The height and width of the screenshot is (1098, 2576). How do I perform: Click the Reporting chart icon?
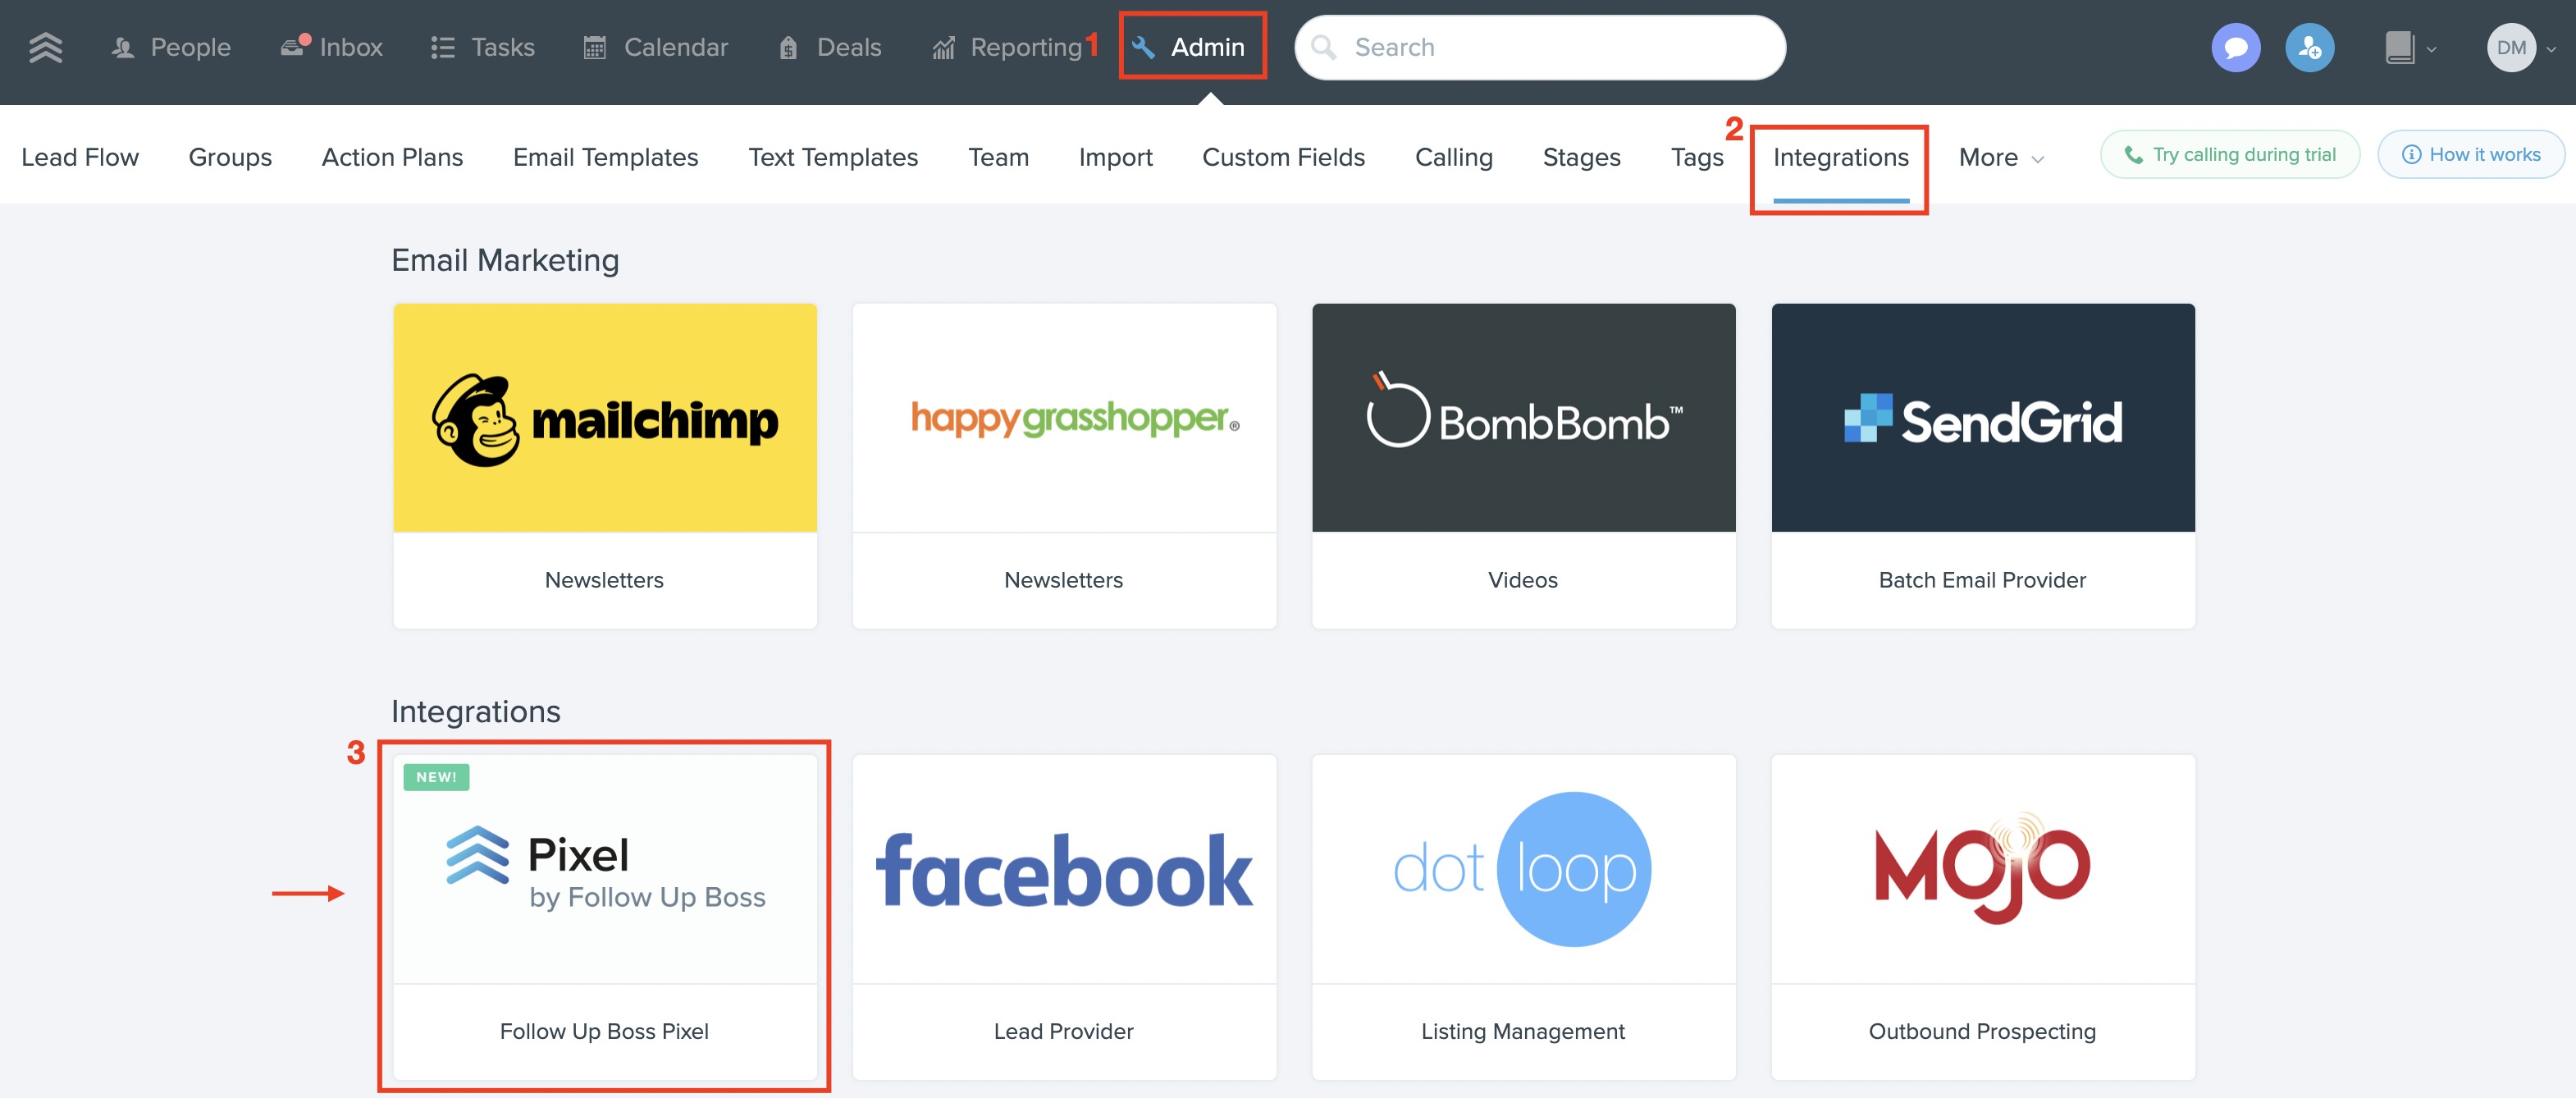[x=943, y=47]
